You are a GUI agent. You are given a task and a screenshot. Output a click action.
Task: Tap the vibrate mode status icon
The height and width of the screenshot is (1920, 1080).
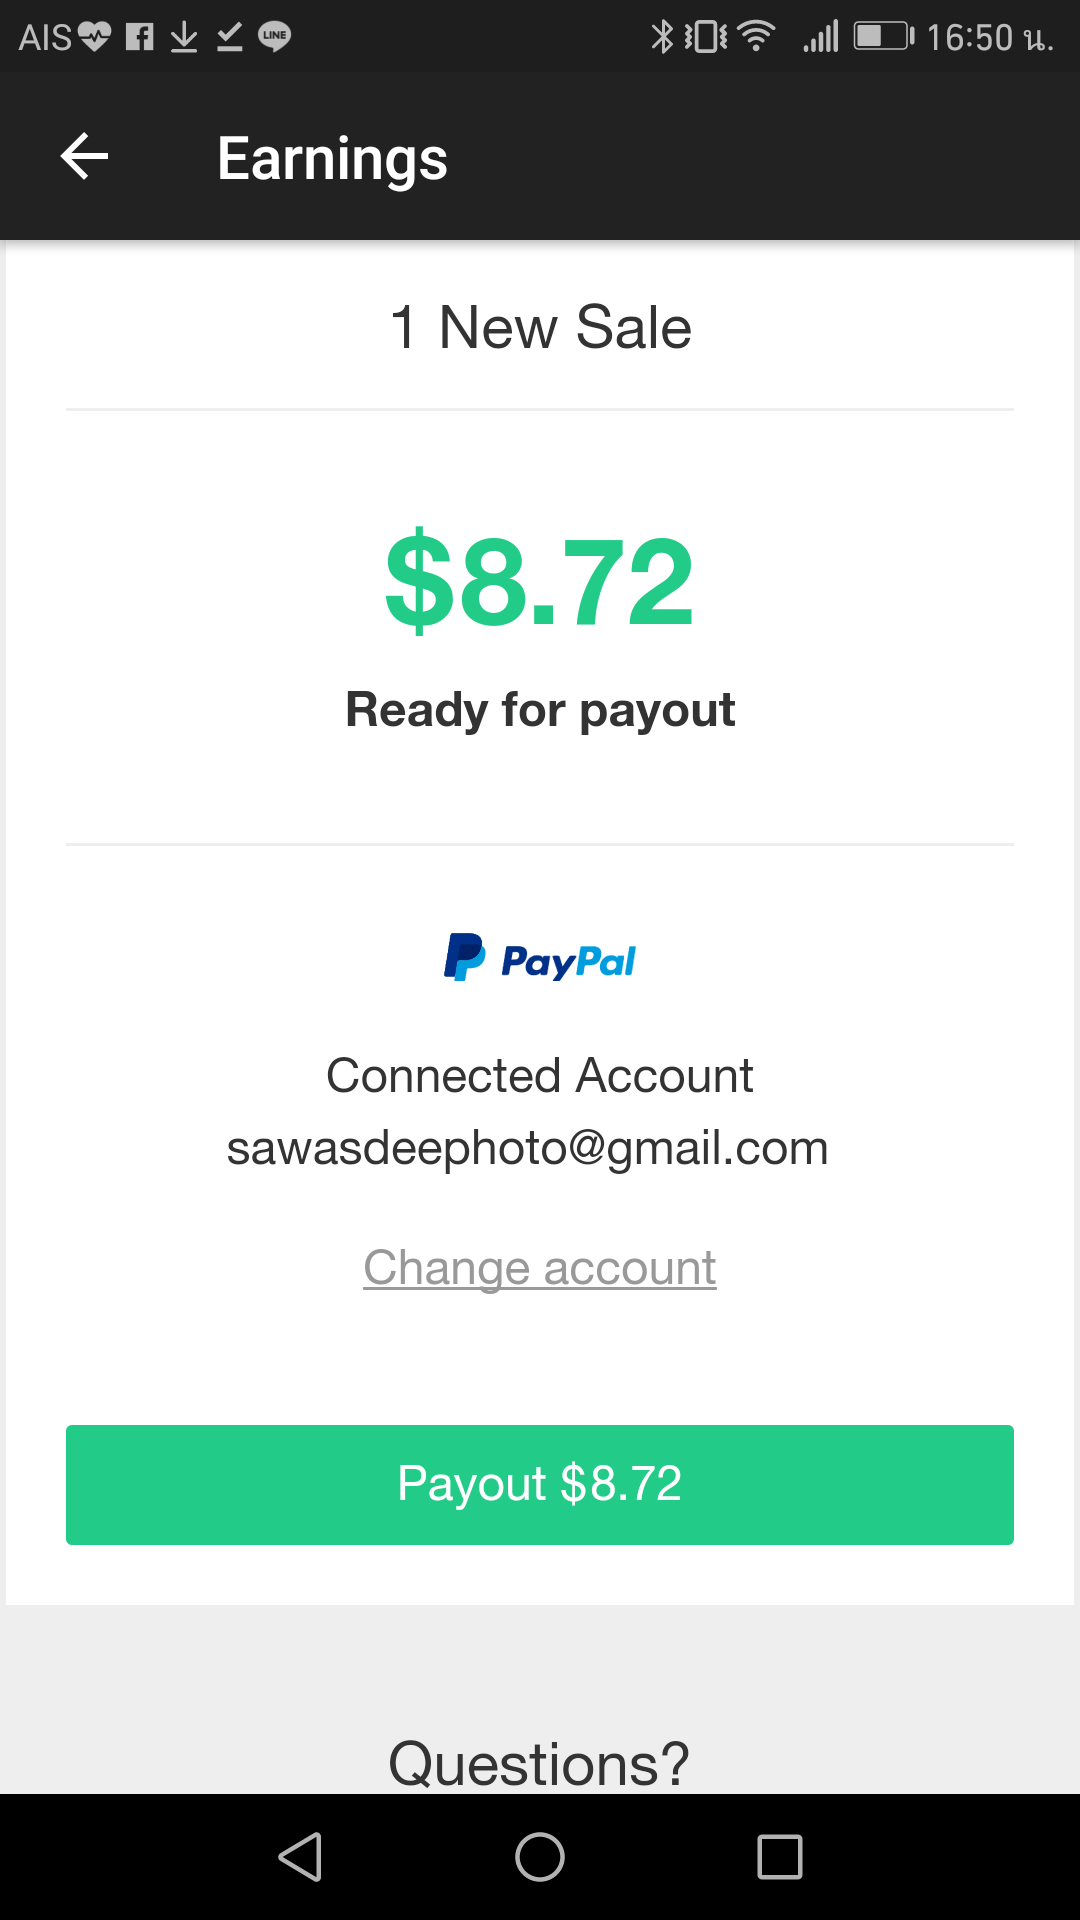[707, 37]
